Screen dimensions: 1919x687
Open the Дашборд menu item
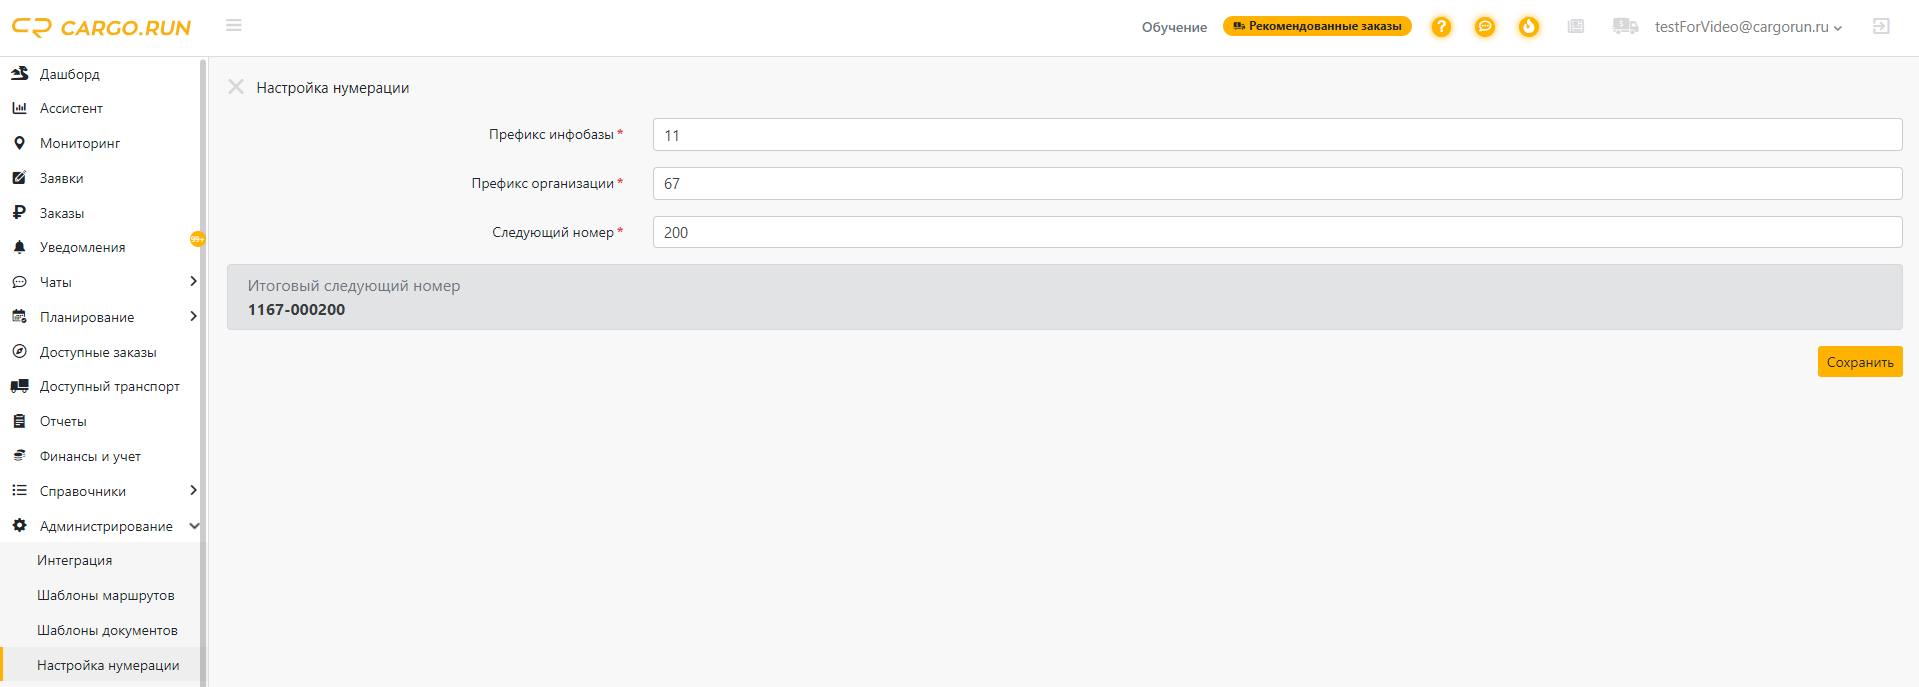pyautogui.click(x=70, y=74)
